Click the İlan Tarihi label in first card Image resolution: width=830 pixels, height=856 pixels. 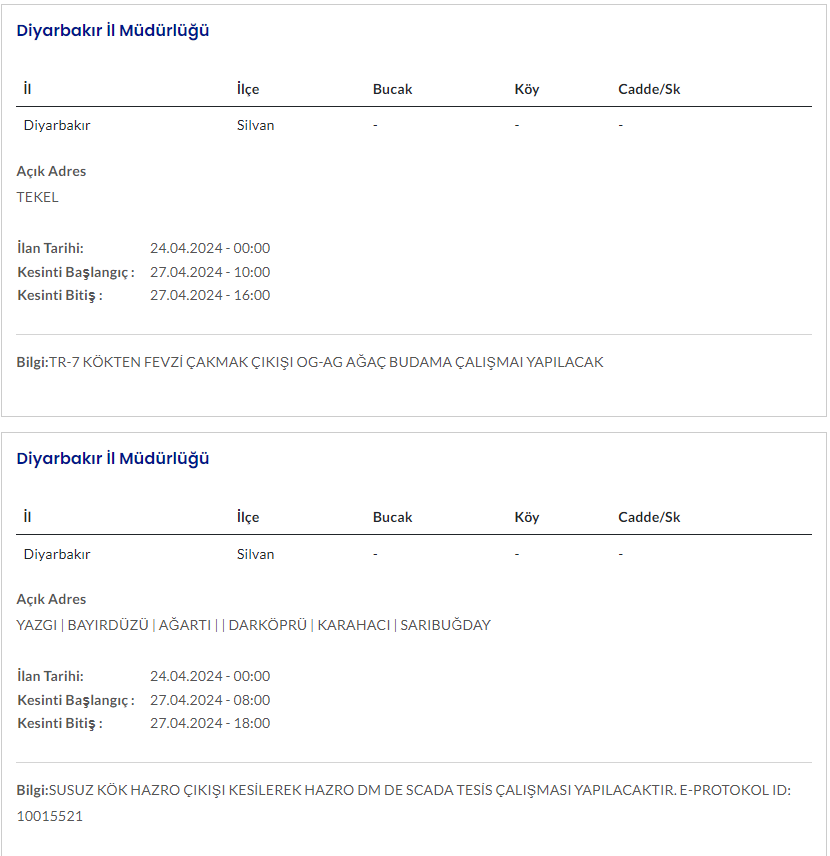50,248
